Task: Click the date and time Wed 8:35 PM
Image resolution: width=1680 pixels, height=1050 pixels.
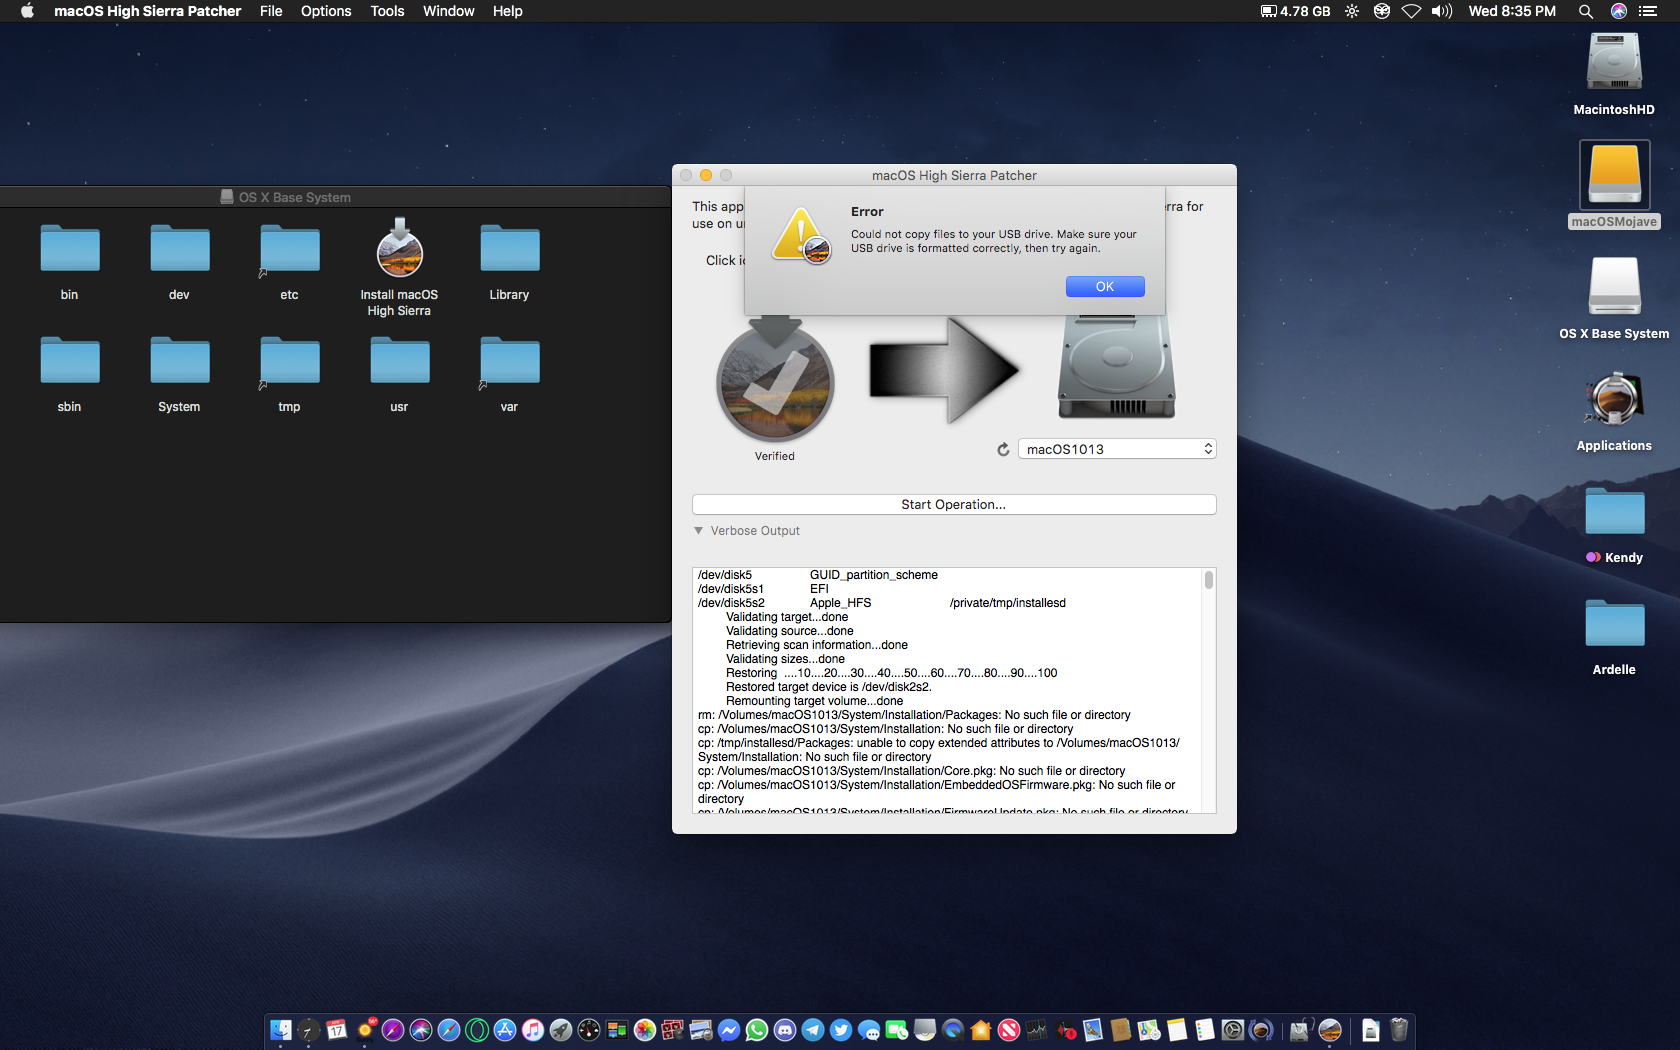Action: (1512, 11)
